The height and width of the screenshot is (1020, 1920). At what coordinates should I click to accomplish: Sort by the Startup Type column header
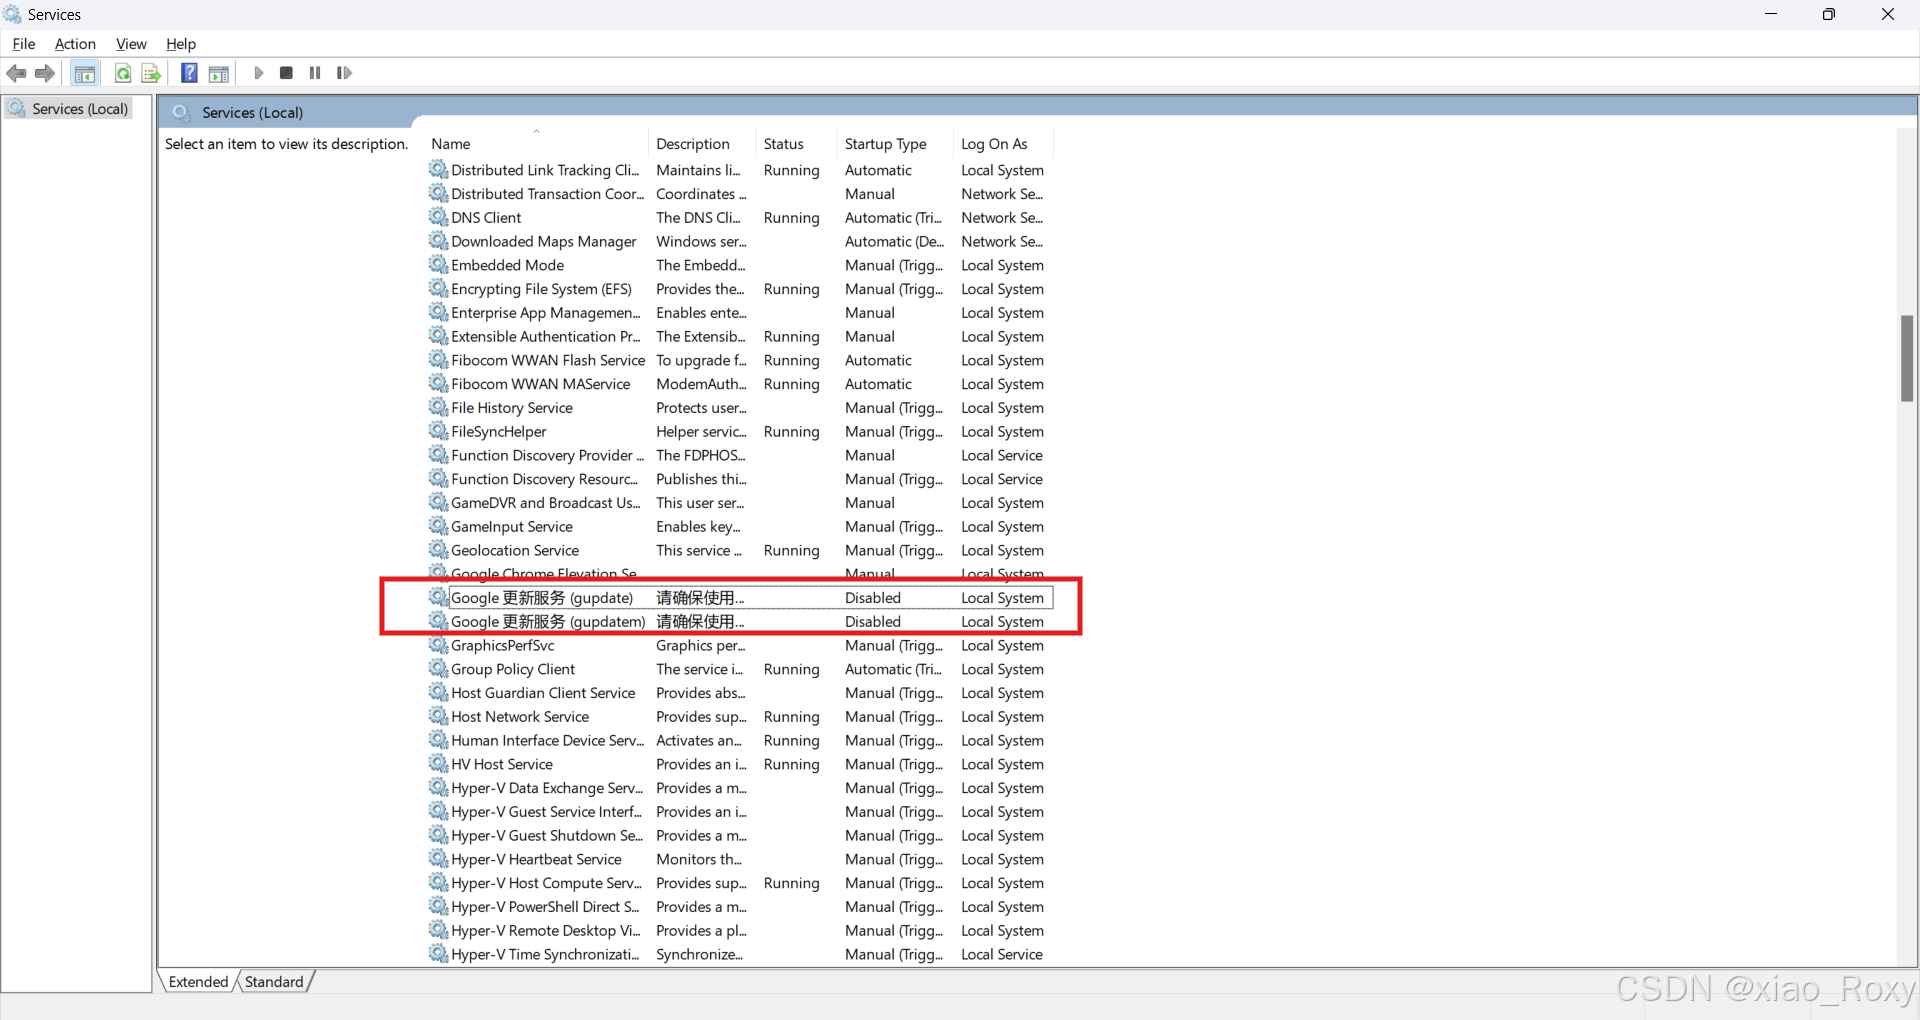(894, 144)
